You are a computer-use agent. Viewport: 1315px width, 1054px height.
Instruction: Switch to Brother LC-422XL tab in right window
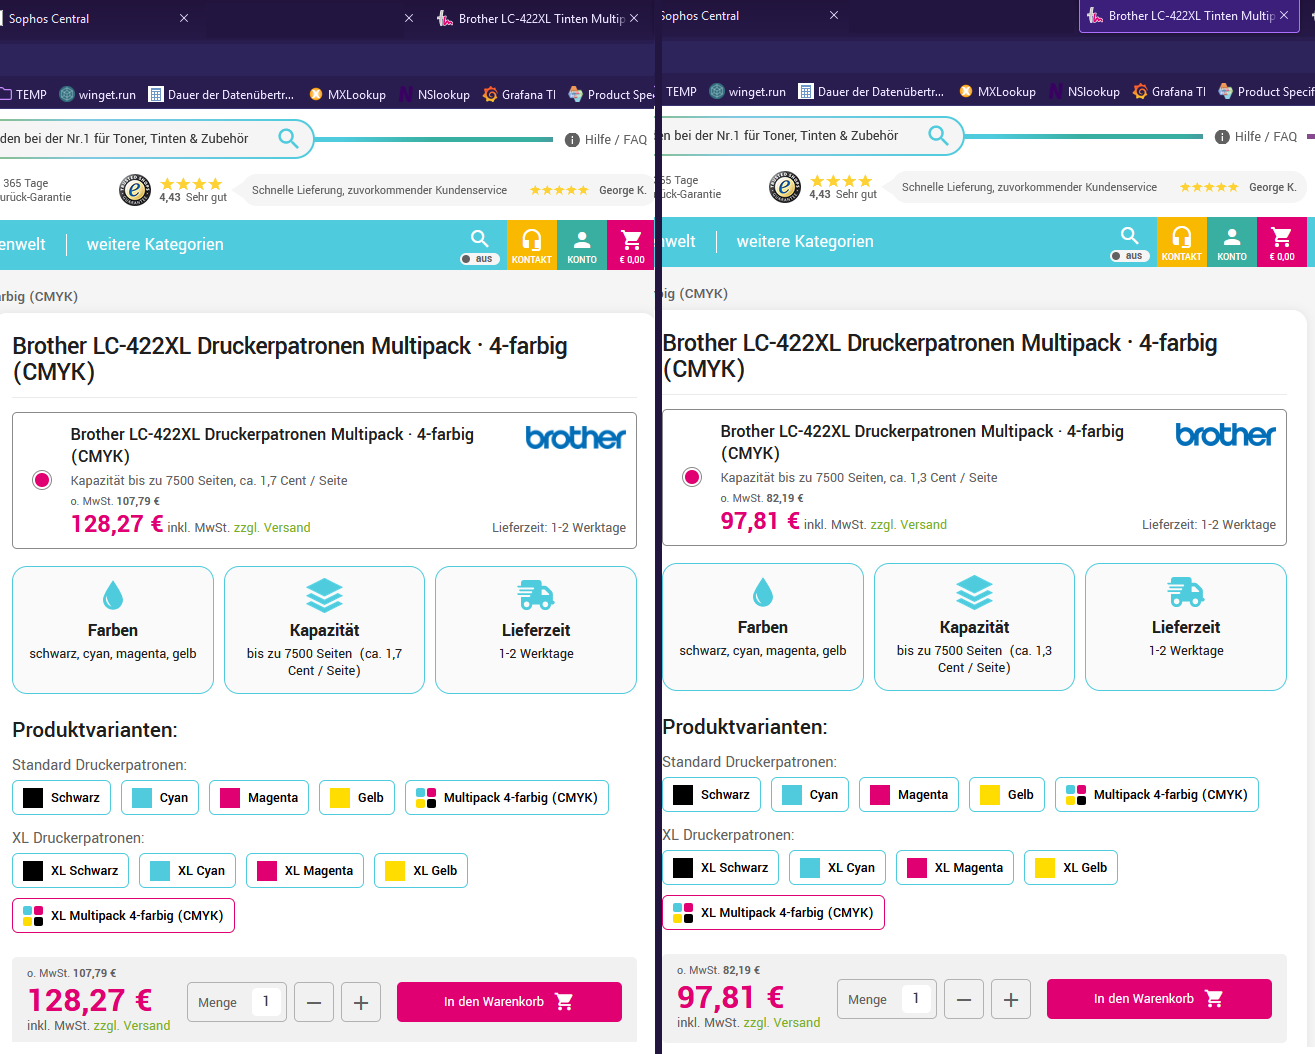1188,16
